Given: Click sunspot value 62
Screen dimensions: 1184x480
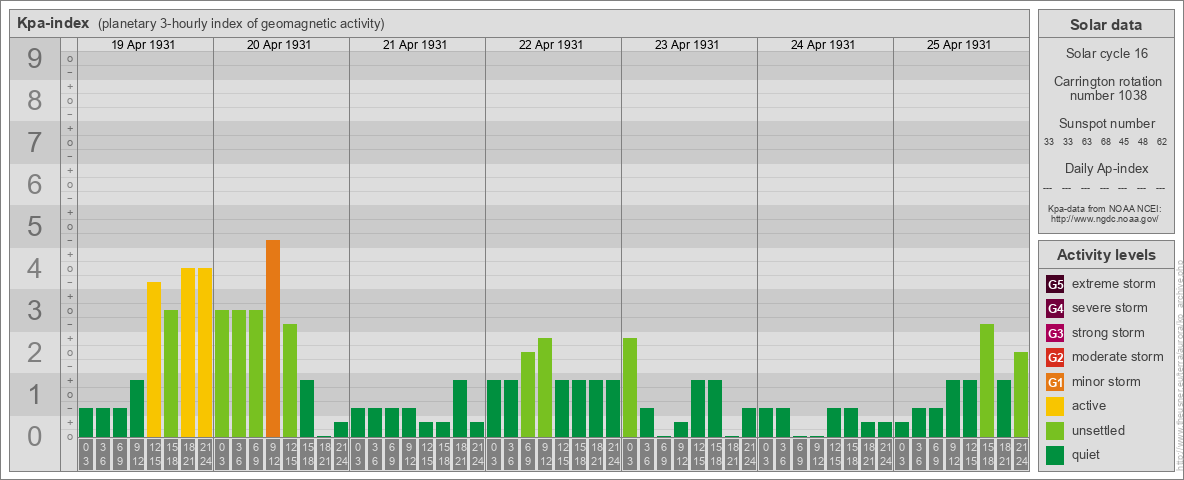Looking at the screenshot, I should point(1161,142).
